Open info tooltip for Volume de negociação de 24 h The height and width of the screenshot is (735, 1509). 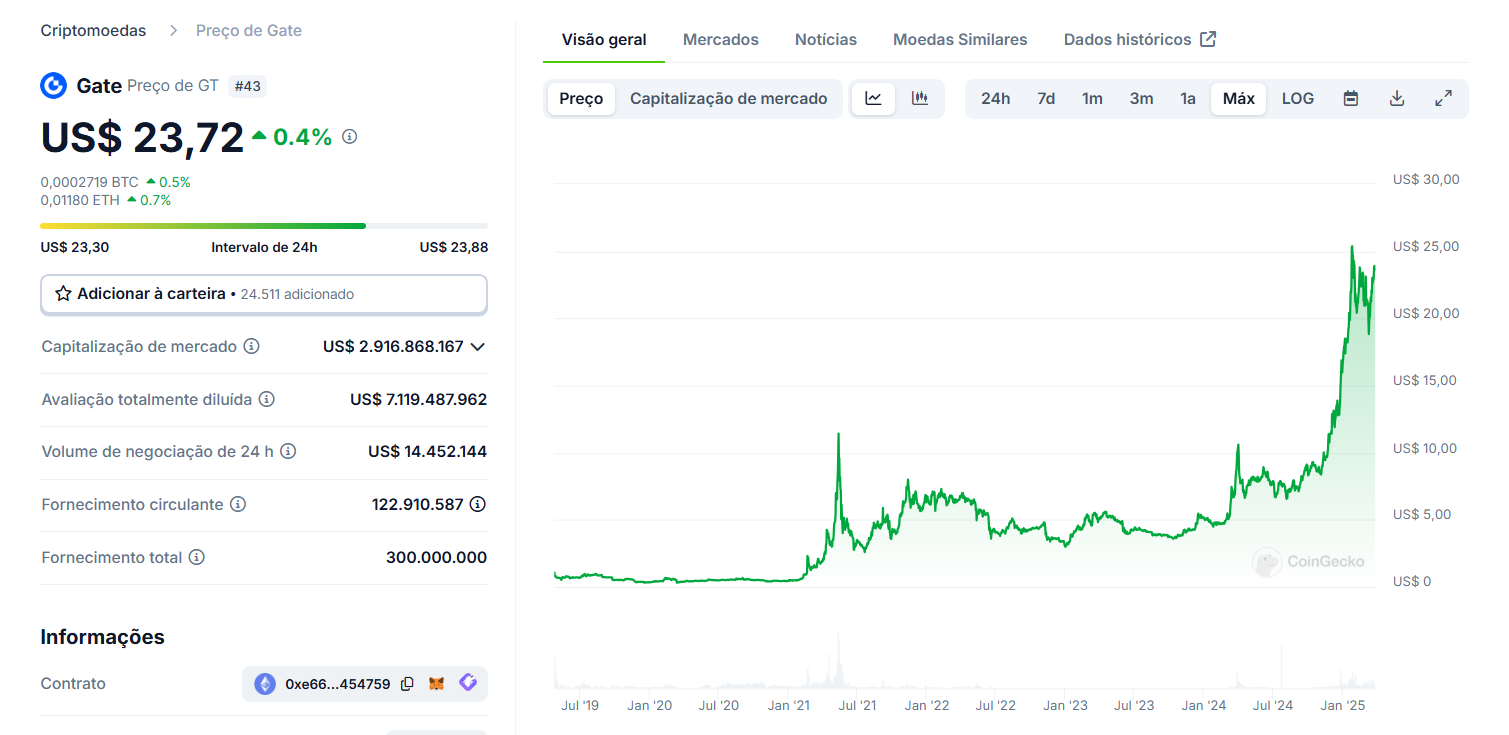pyautogui.click(x=288, y=451)
